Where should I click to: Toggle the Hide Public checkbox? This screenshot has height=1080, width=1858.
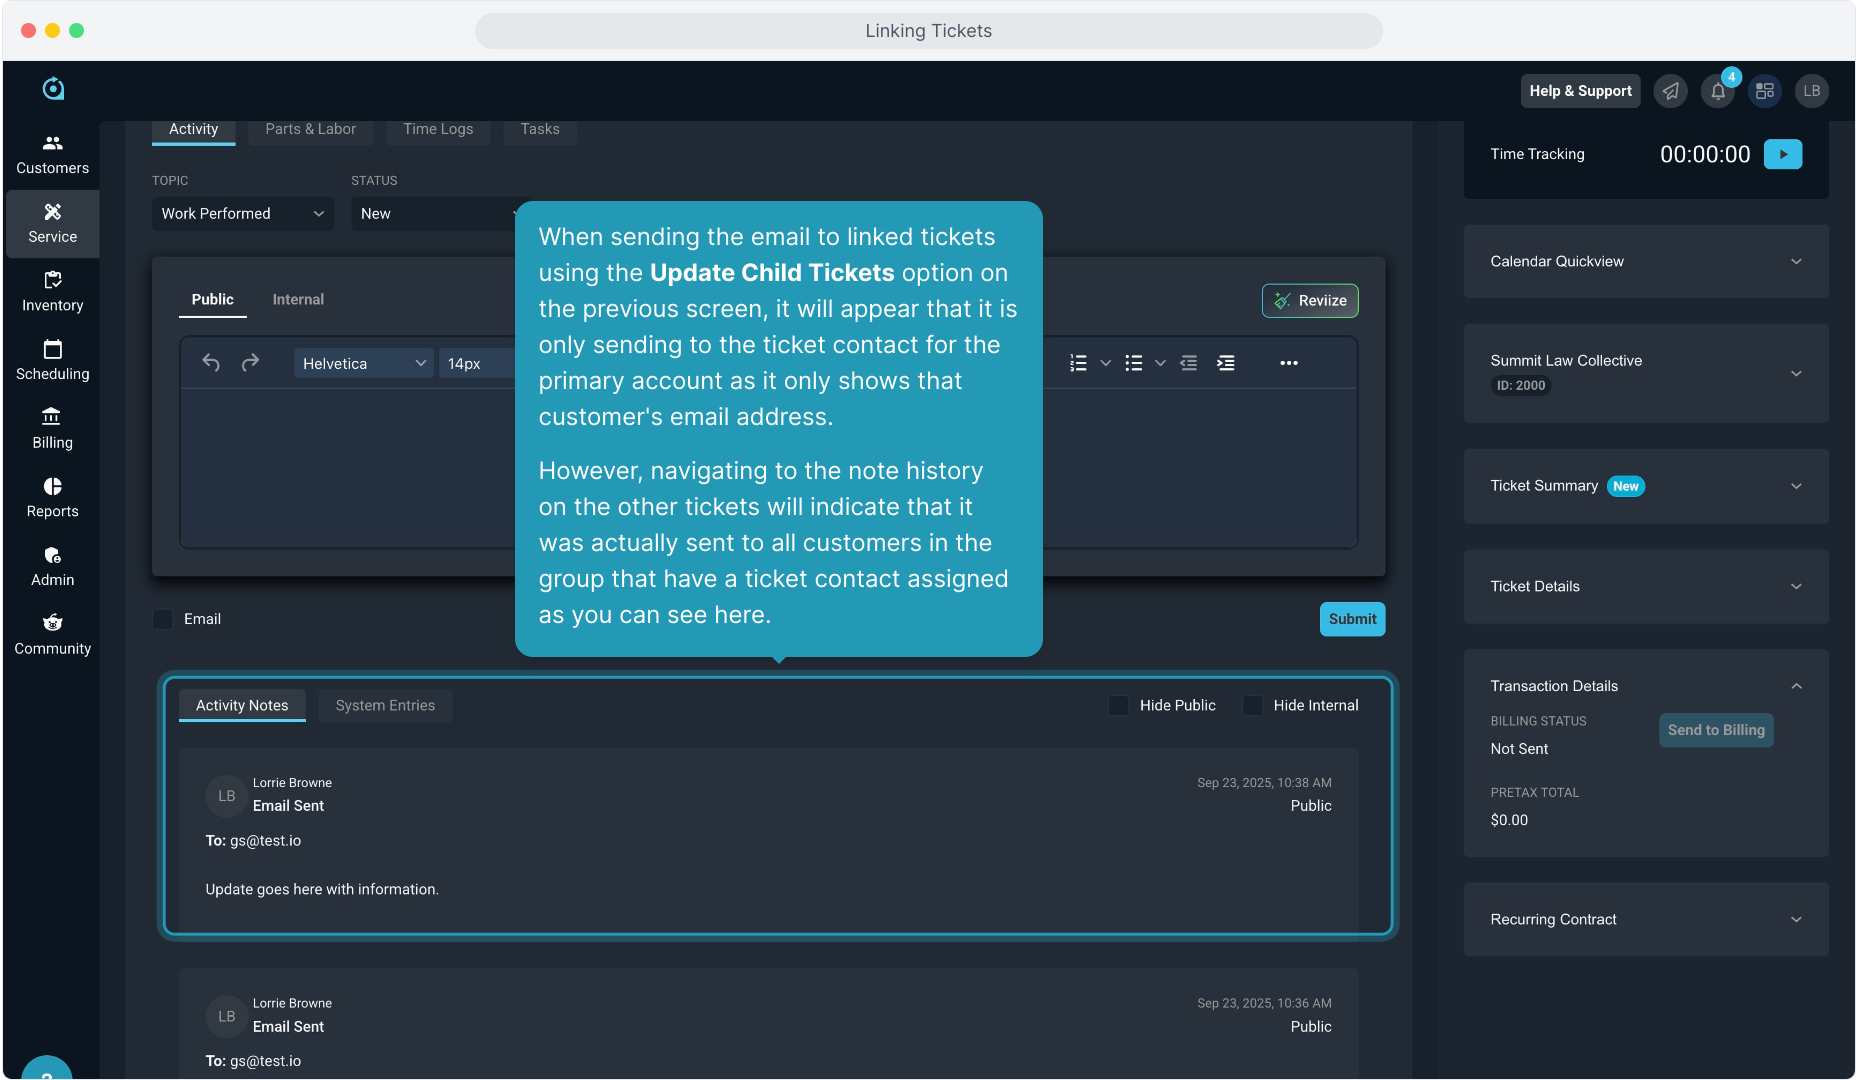coord(1119,705)
